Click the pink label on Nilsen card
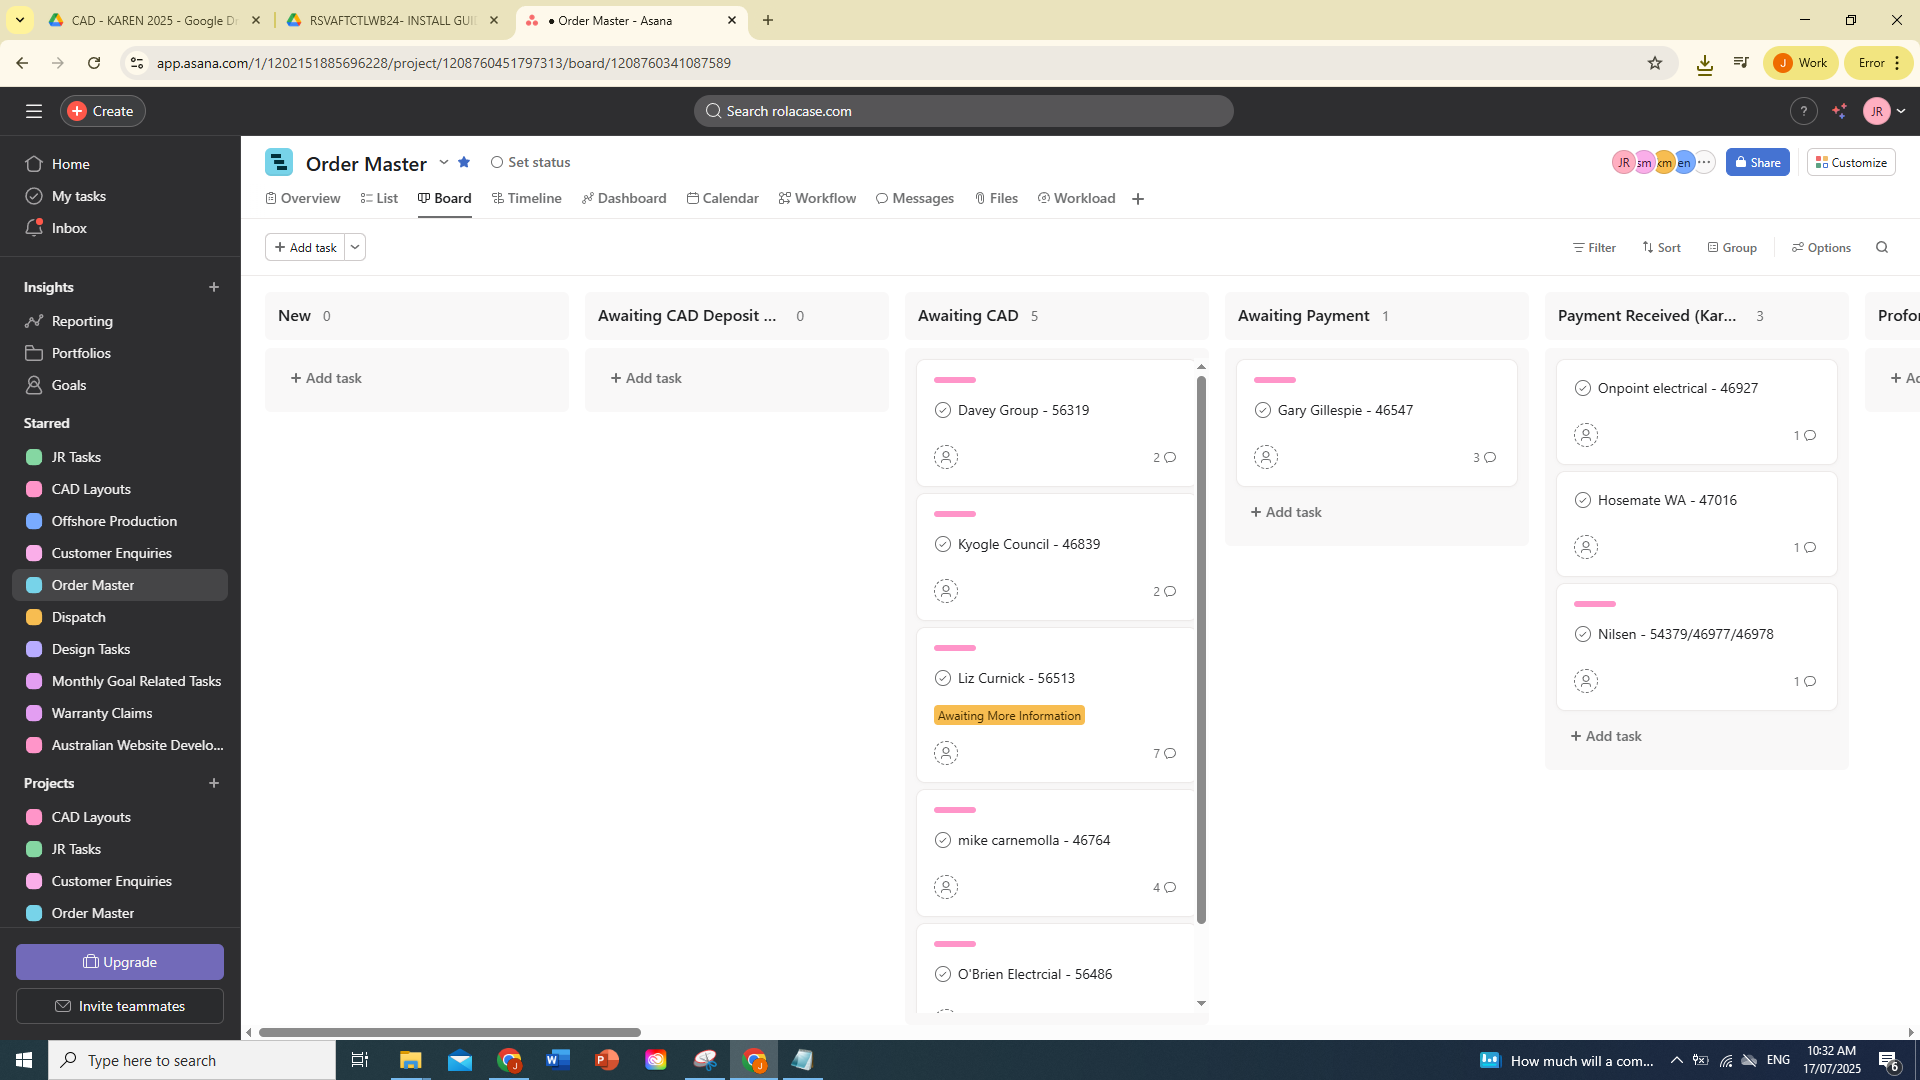The image size is (1920, 1080). coord(1595,604)
